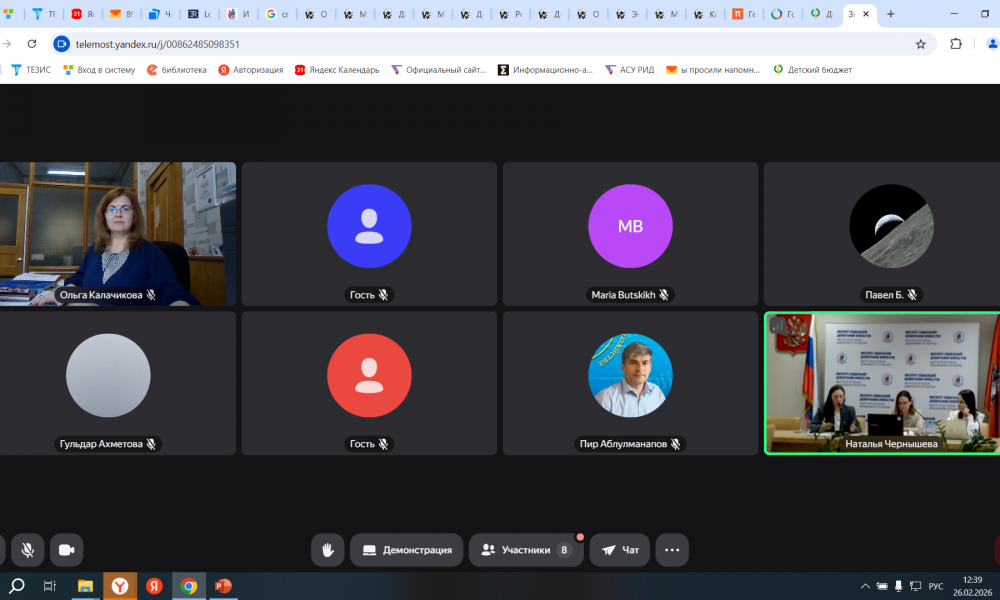
Task: Open the Яндекс Календарь bookmark
Action: (337, 70)
